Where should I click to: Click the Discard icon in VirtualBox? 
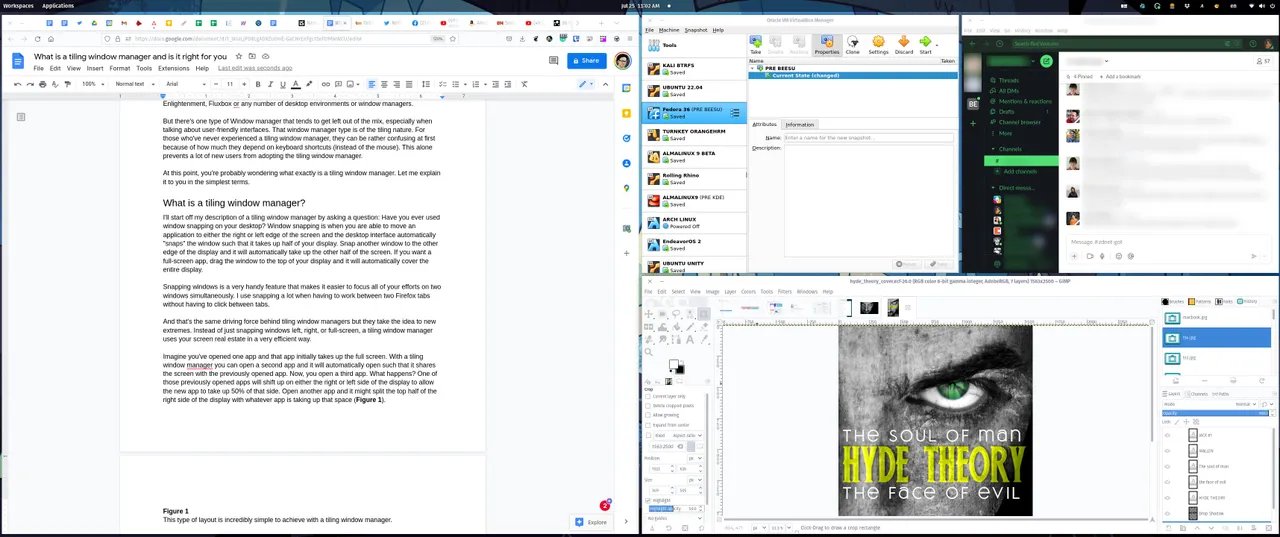point(904,43)
